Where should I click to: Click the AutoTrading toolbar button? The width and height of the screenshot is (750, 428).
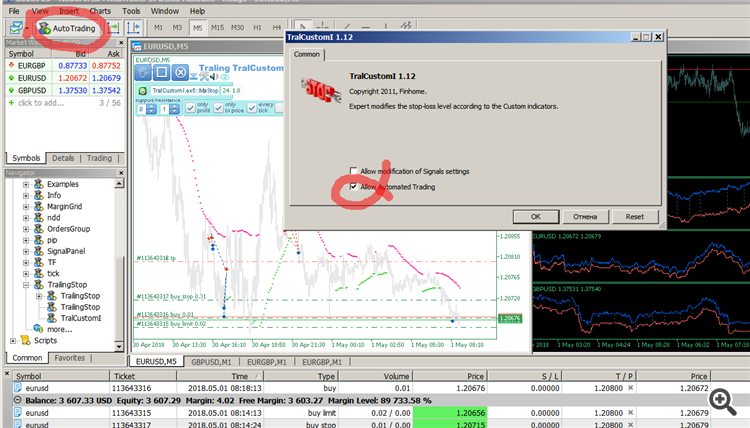click(x=67, y=28)
